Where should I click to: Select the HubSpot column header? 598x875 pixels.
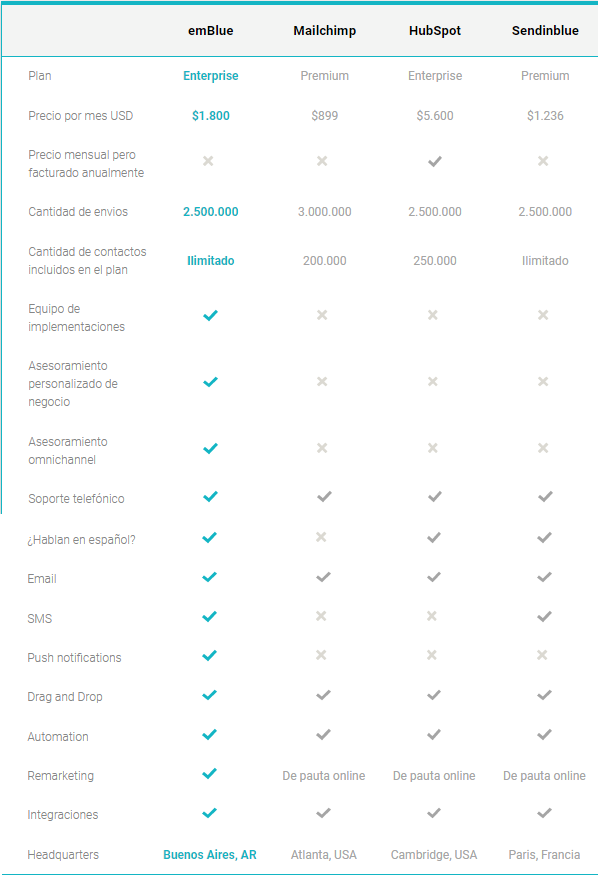(x=435, y=31)
